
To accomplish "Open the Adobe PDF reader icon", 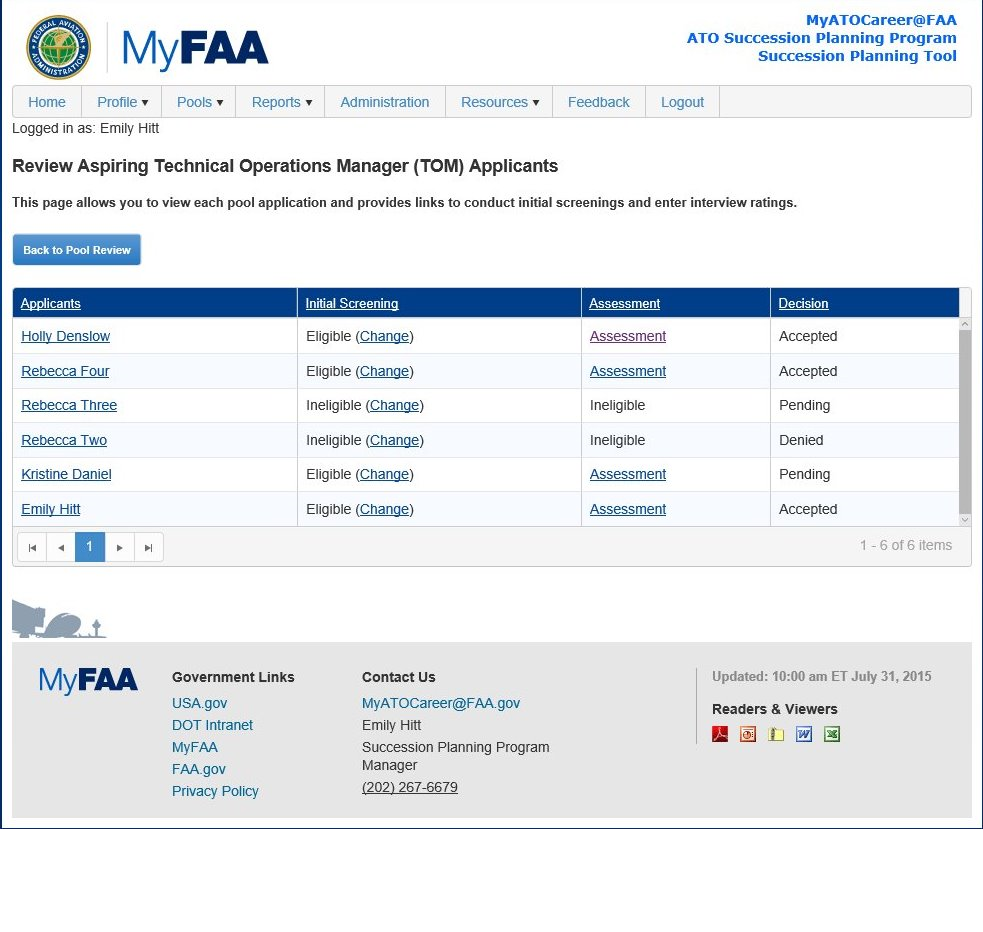I will [x=720, y=734].
